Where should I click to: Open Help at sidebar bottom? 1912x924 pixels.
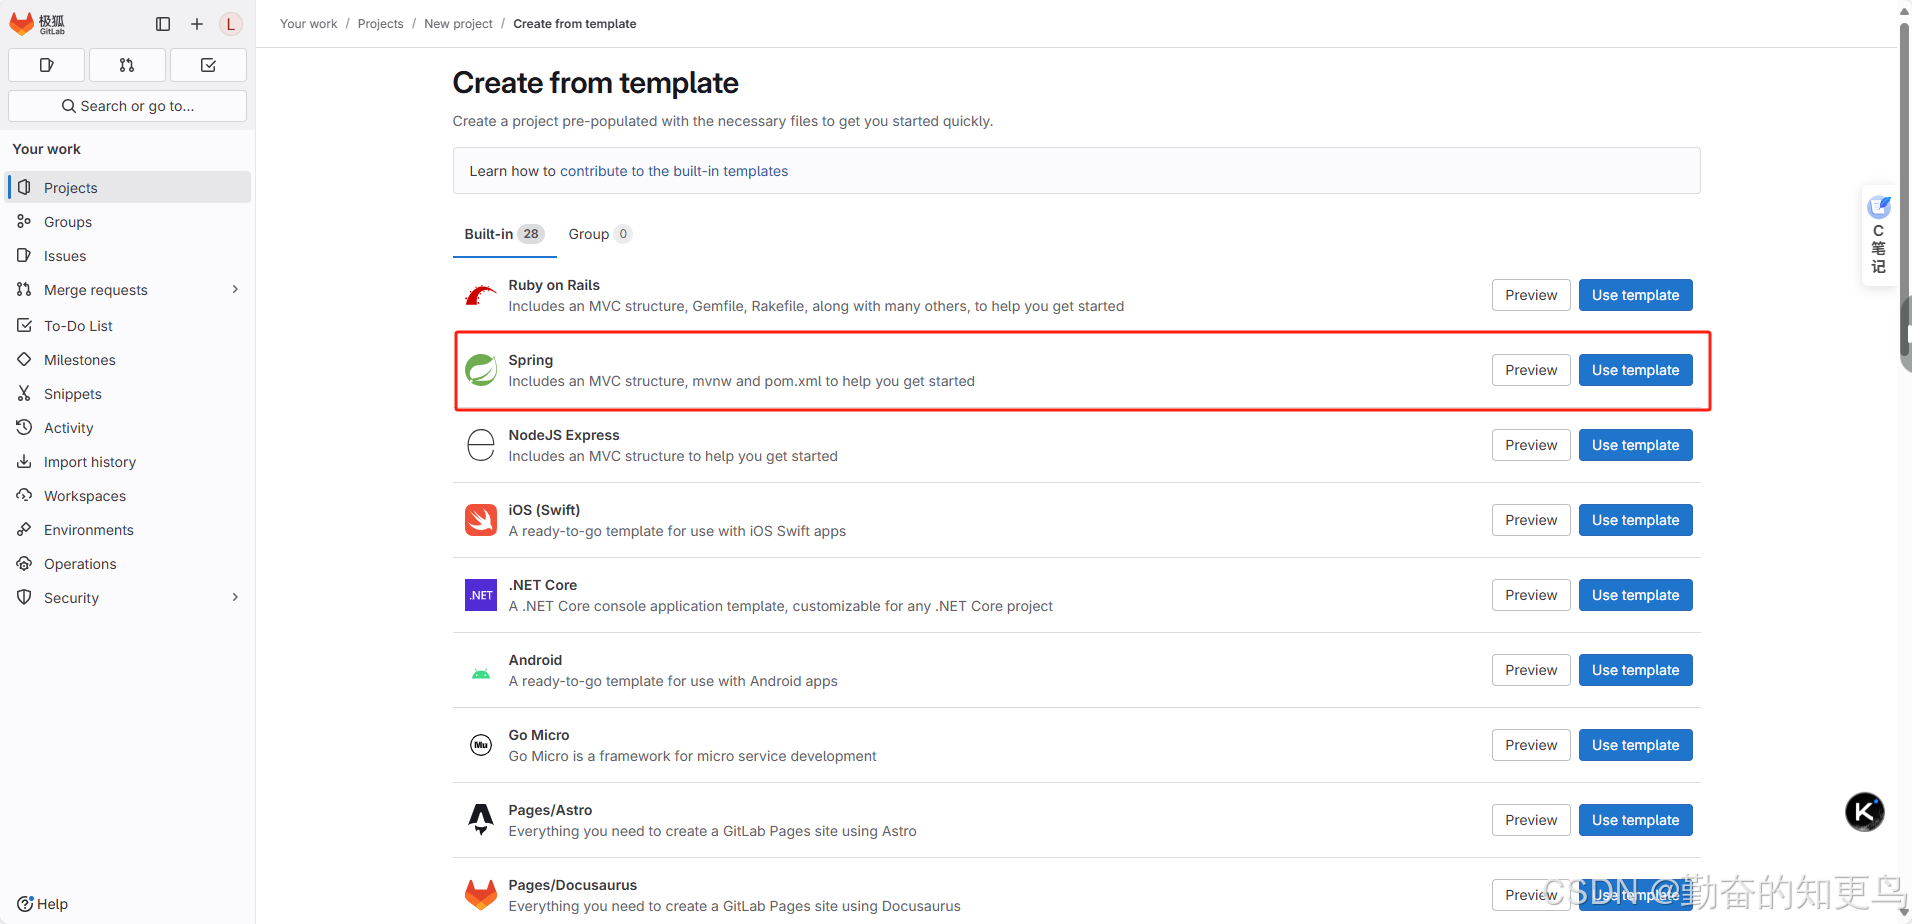(x=43, y=904)
